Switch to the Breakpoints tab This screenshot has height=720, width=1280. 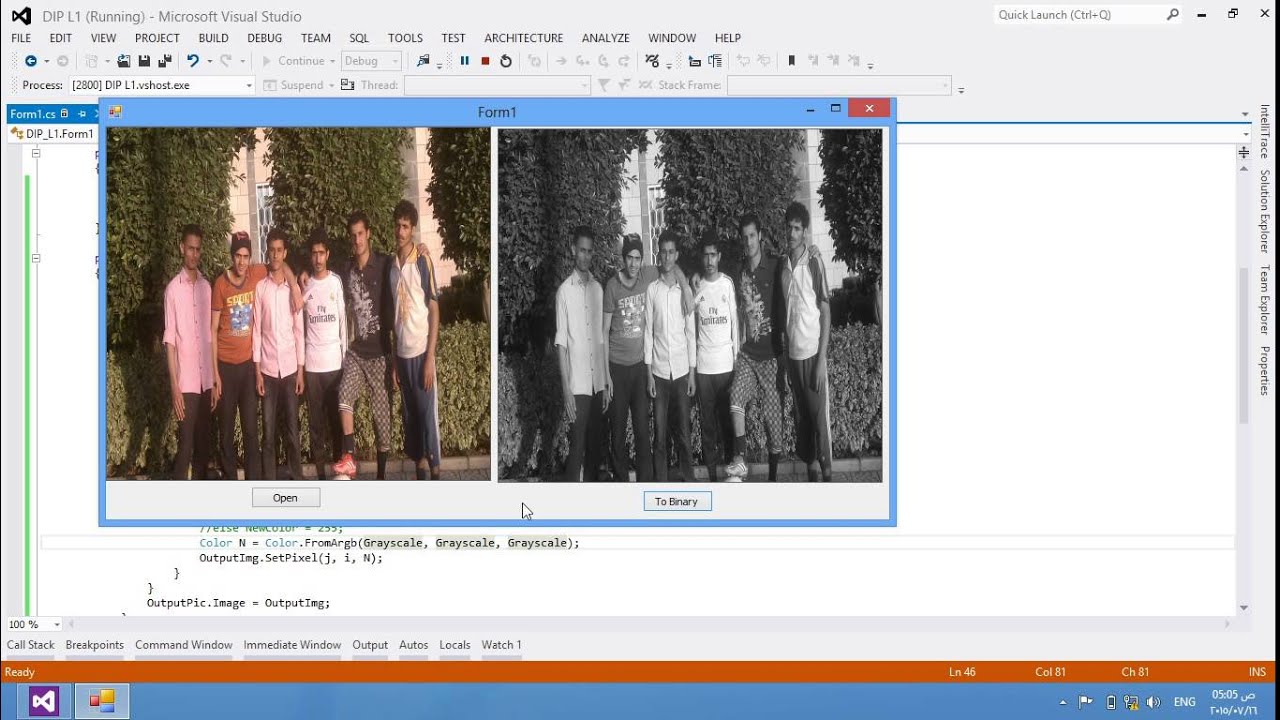point(95,645)
